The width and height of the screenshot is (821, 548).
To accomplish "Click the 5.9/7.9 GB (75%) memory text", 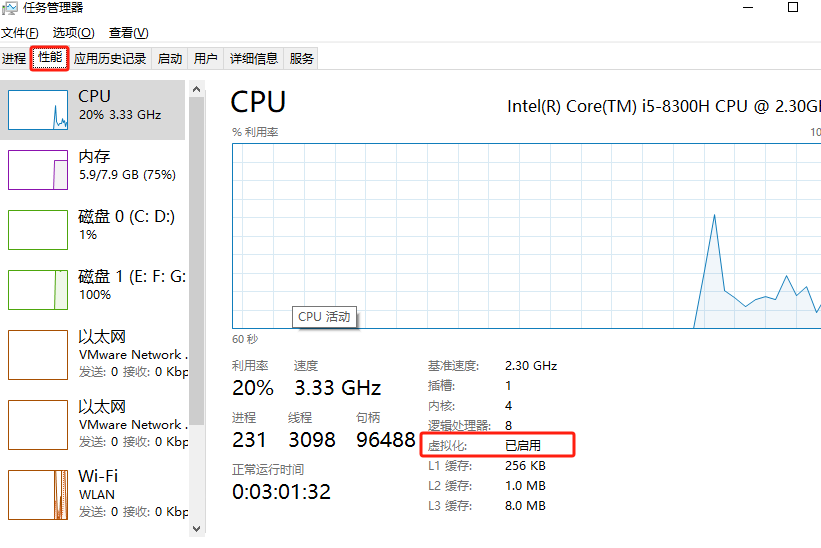I will click(127, 174).
